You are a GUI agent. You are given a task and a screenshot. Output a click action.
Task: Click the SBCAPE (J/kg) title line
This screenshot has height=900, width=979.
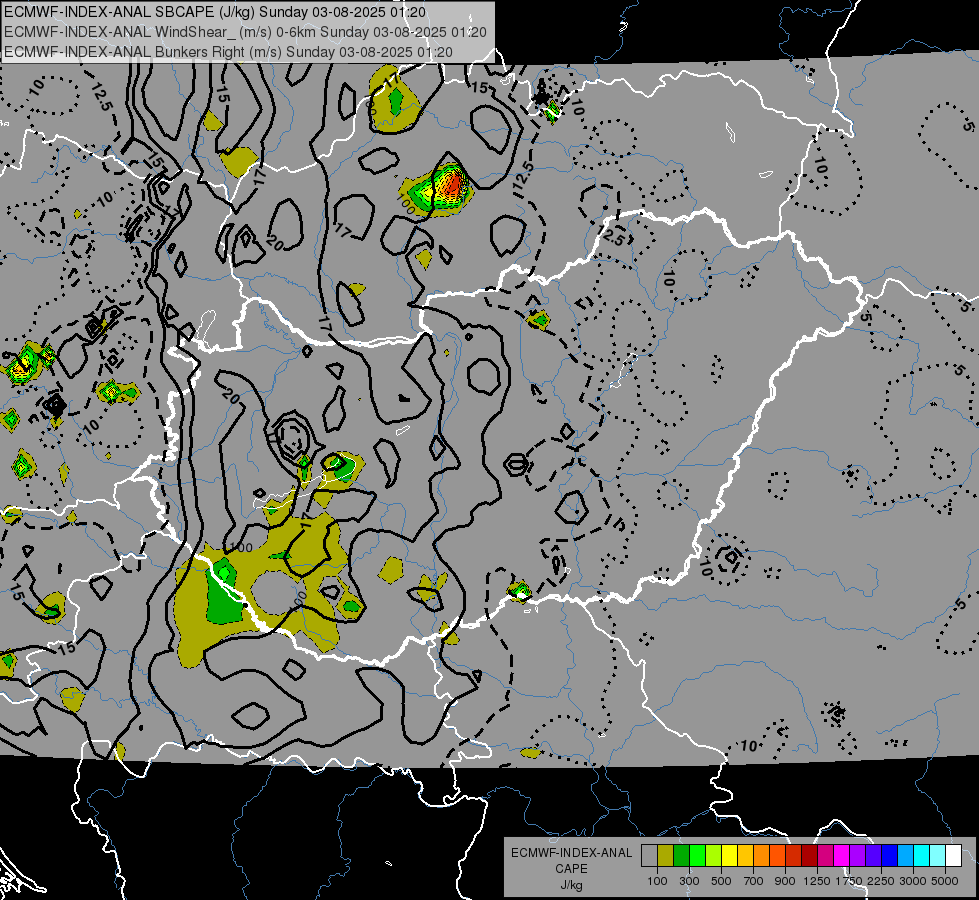click(215, 12)
